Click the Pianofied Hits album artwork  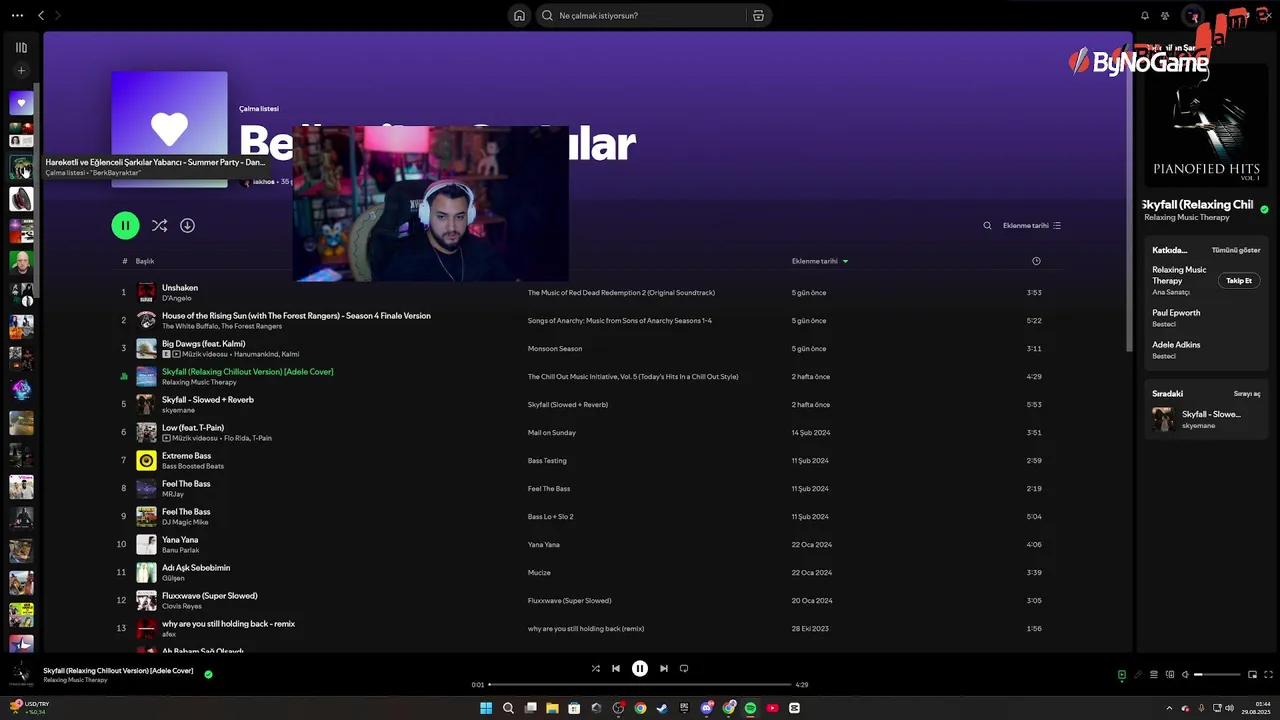tap(1205, 125)
